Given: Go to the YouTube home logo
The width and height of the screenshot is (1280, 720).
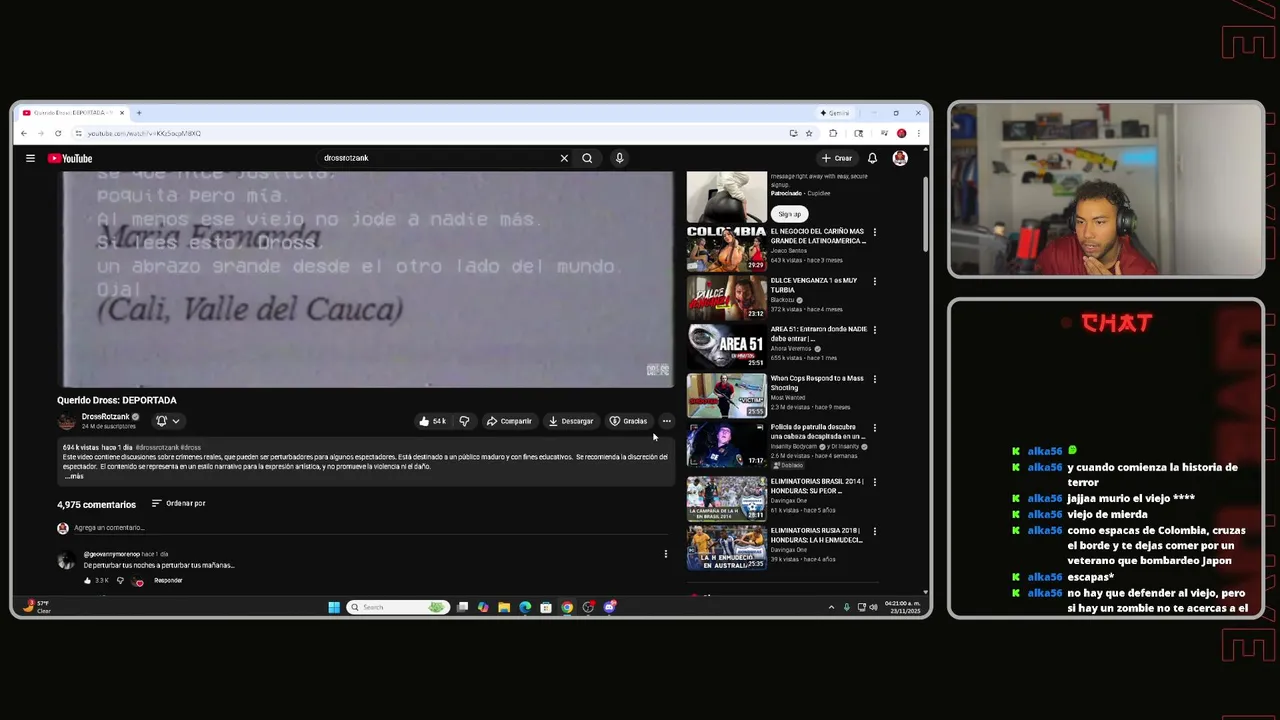Looking at the screenshot, I should tap(70, 158).
